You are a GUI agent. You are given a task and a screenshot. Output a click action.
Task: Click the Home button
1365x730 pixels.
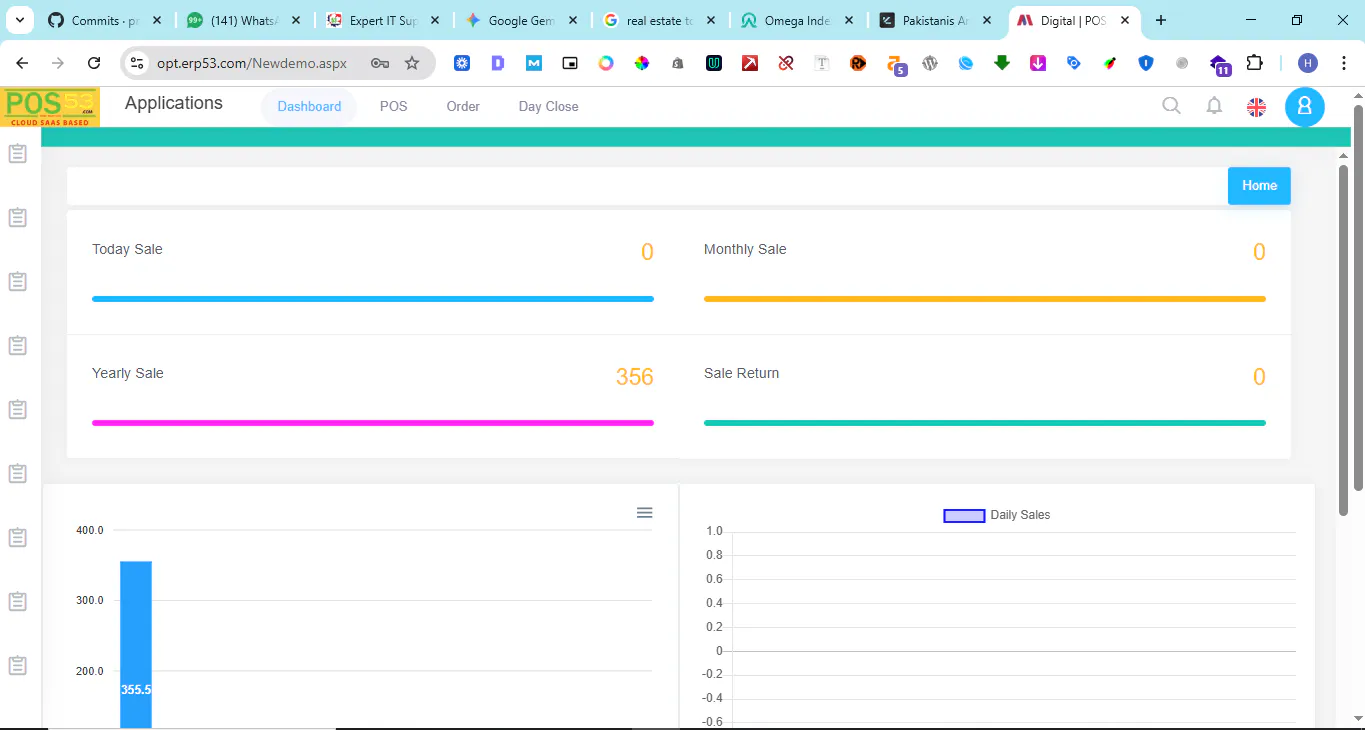click(1259, 186)
